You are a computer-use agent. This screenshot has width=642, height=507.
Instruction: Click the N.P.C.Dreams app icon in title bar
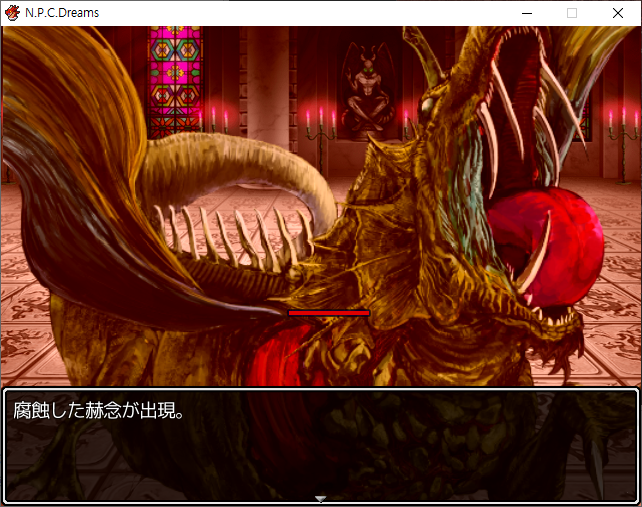(12, 13)
